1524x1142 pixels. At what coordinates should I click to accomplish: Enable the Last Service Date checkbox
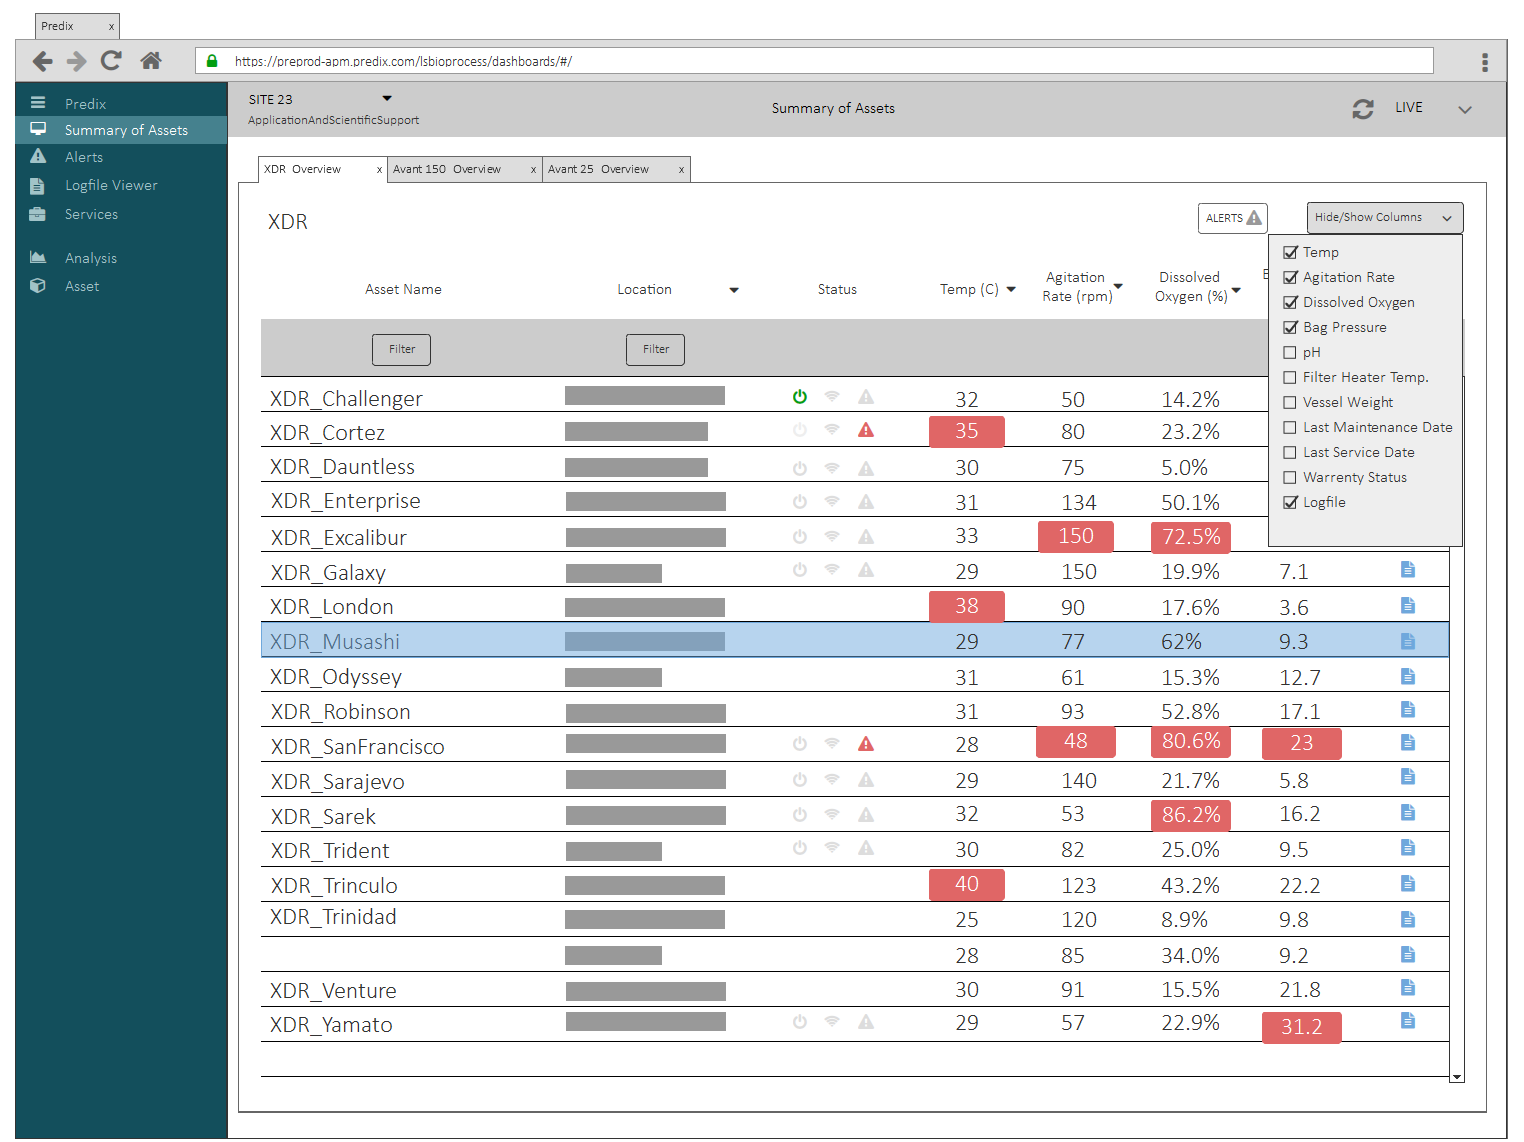(1290, 452)
